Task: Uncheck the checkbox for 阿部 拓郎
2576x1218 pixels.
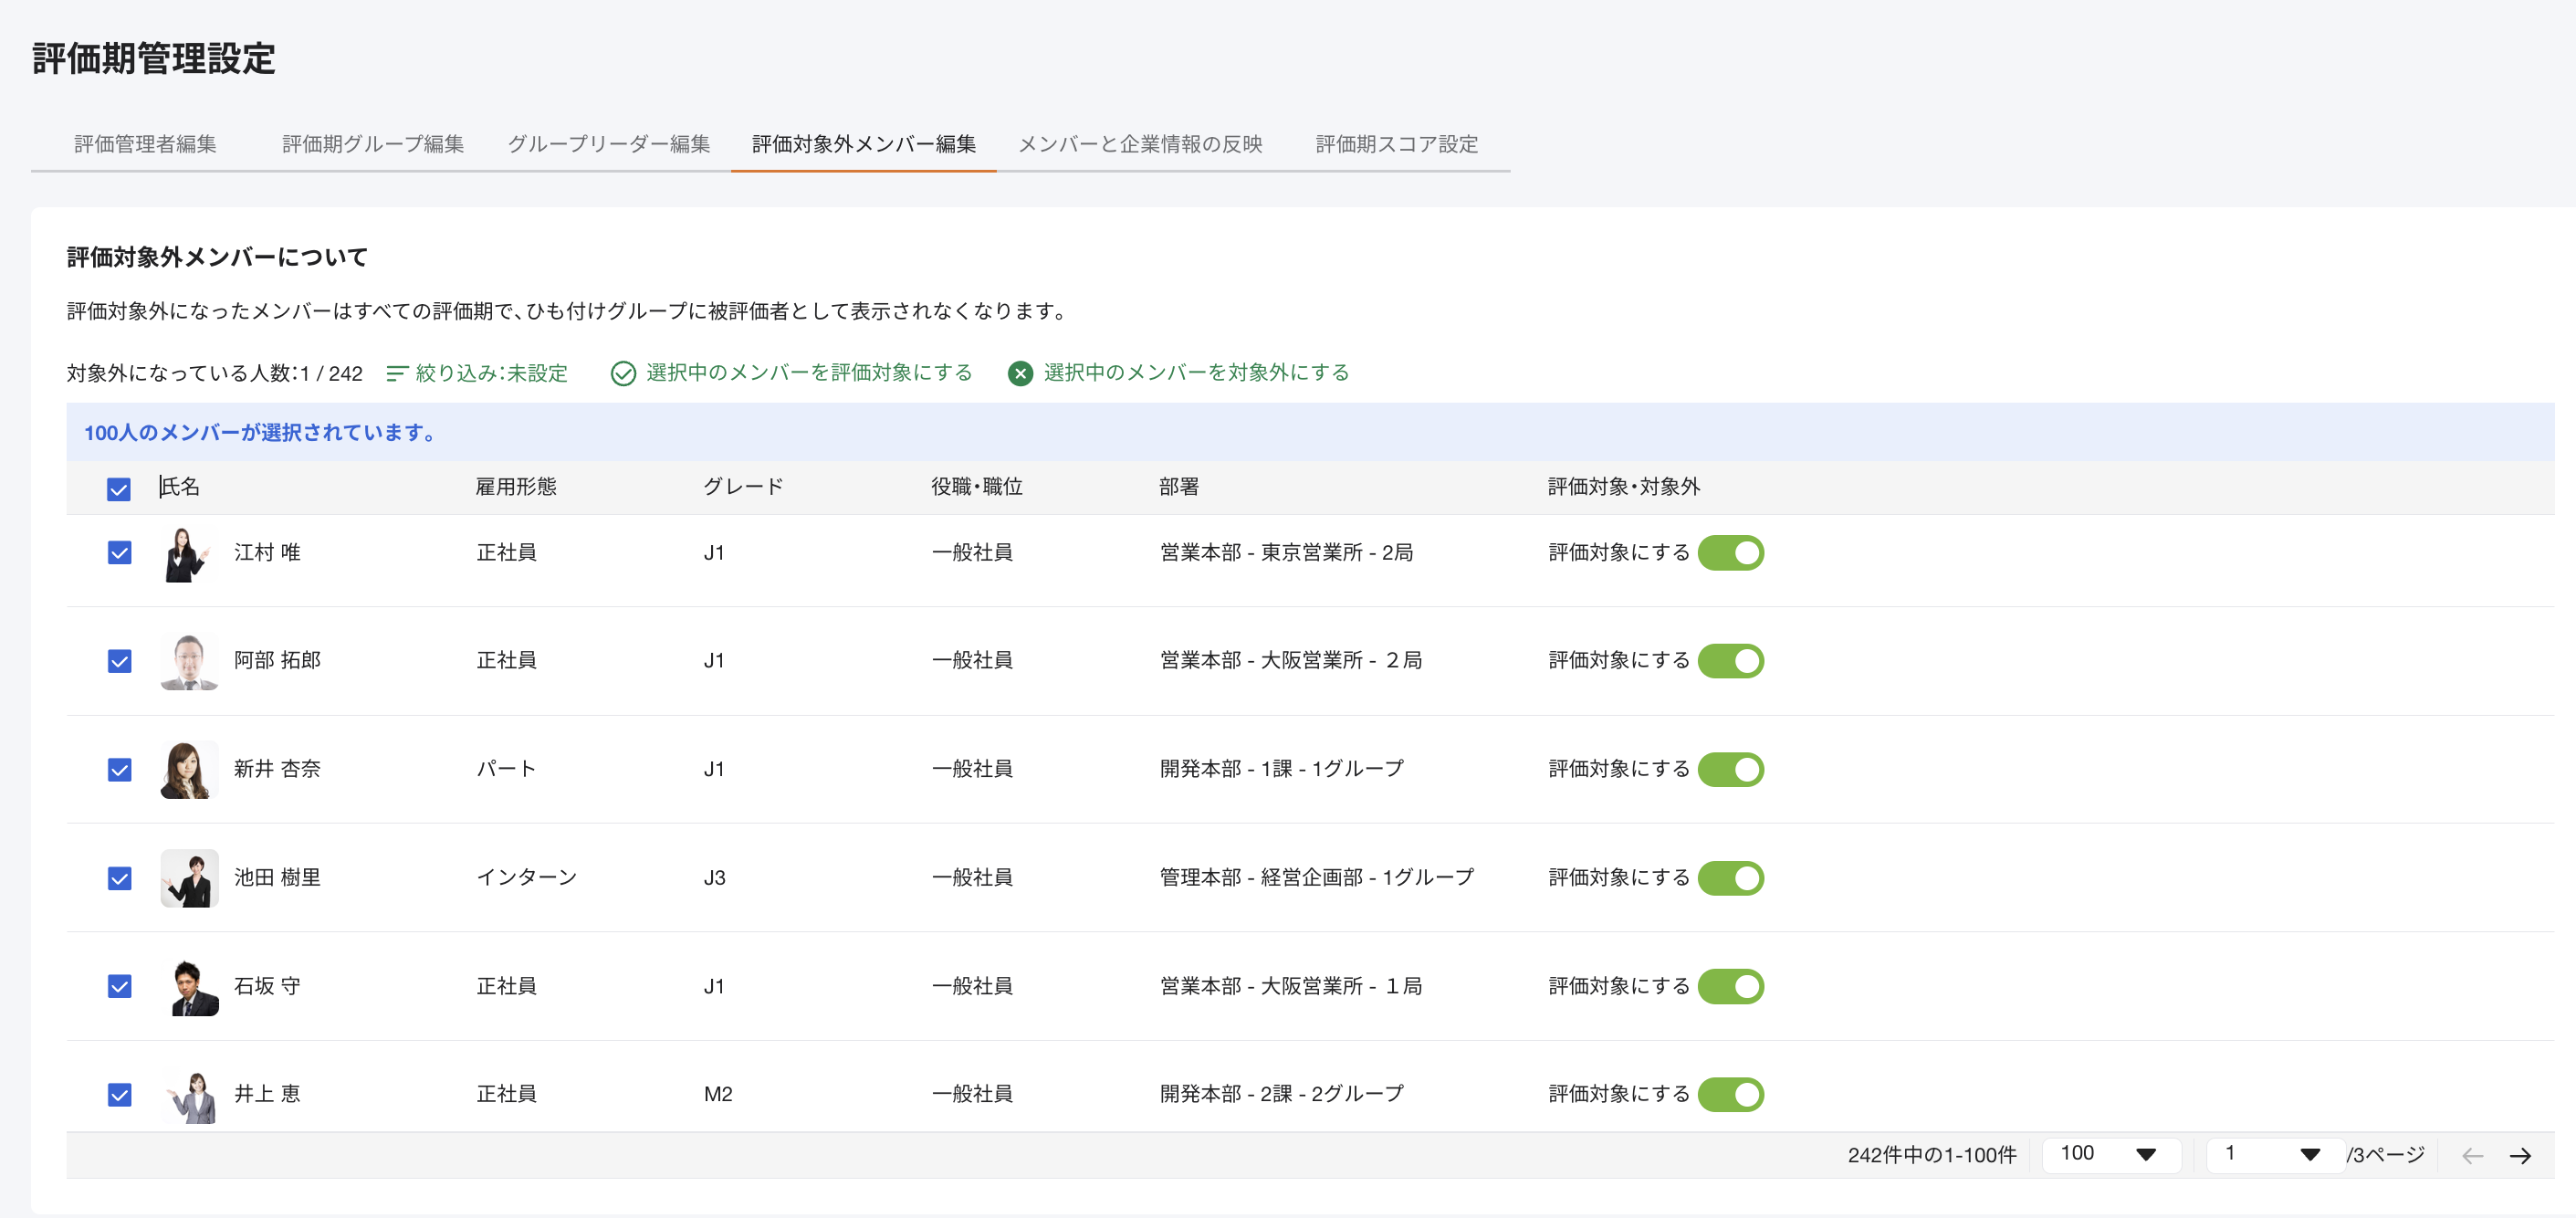Action: [x=119, y=661]
